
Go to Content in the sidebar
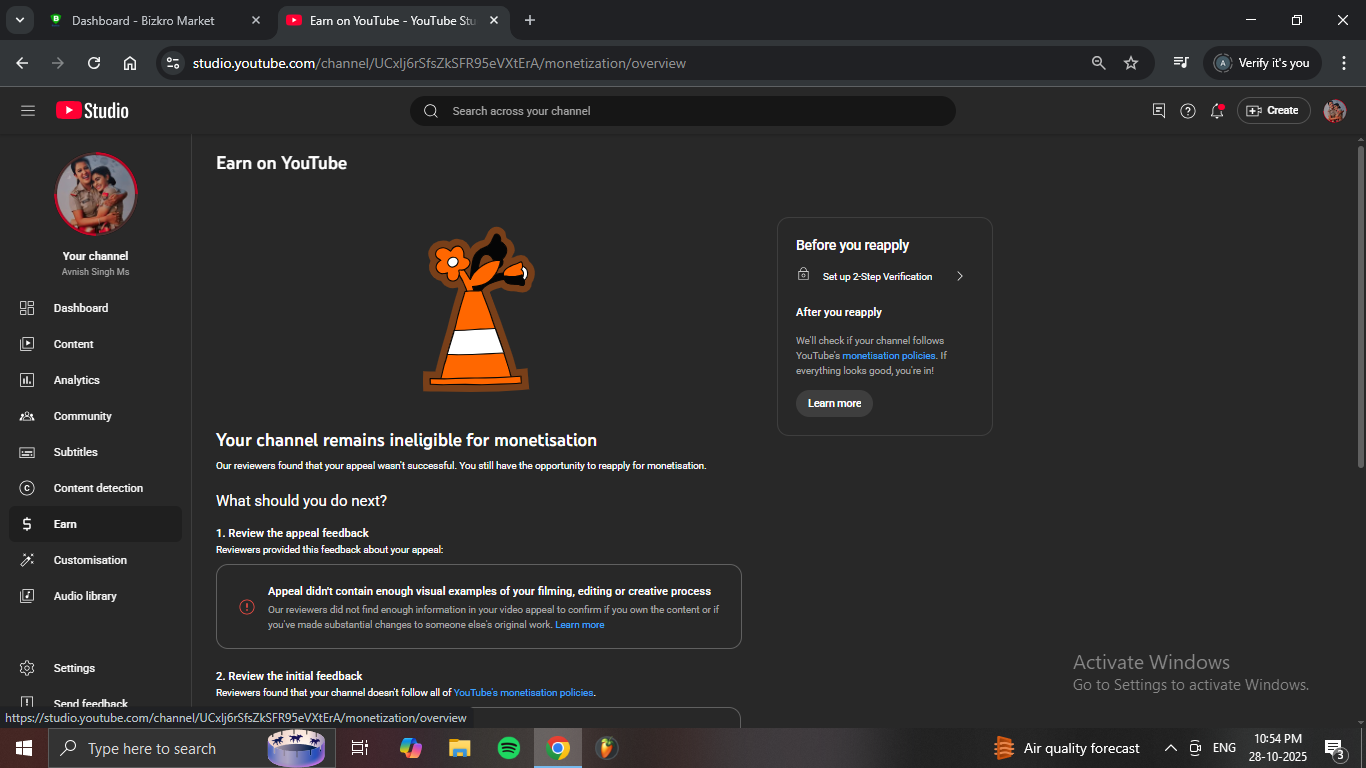[73, 344]
